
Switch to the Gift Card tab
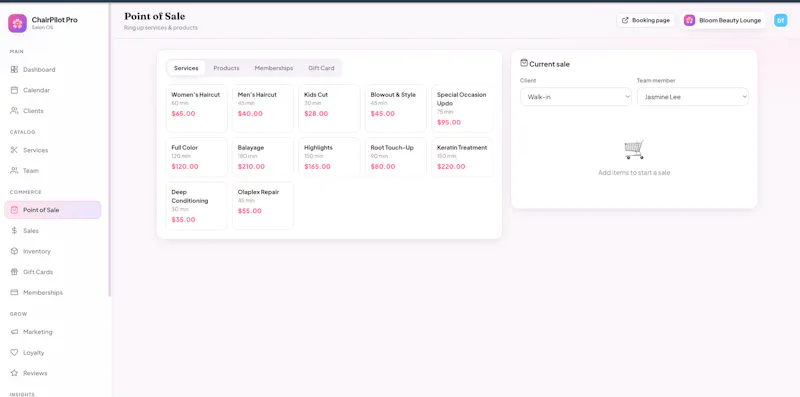(321, 68)
